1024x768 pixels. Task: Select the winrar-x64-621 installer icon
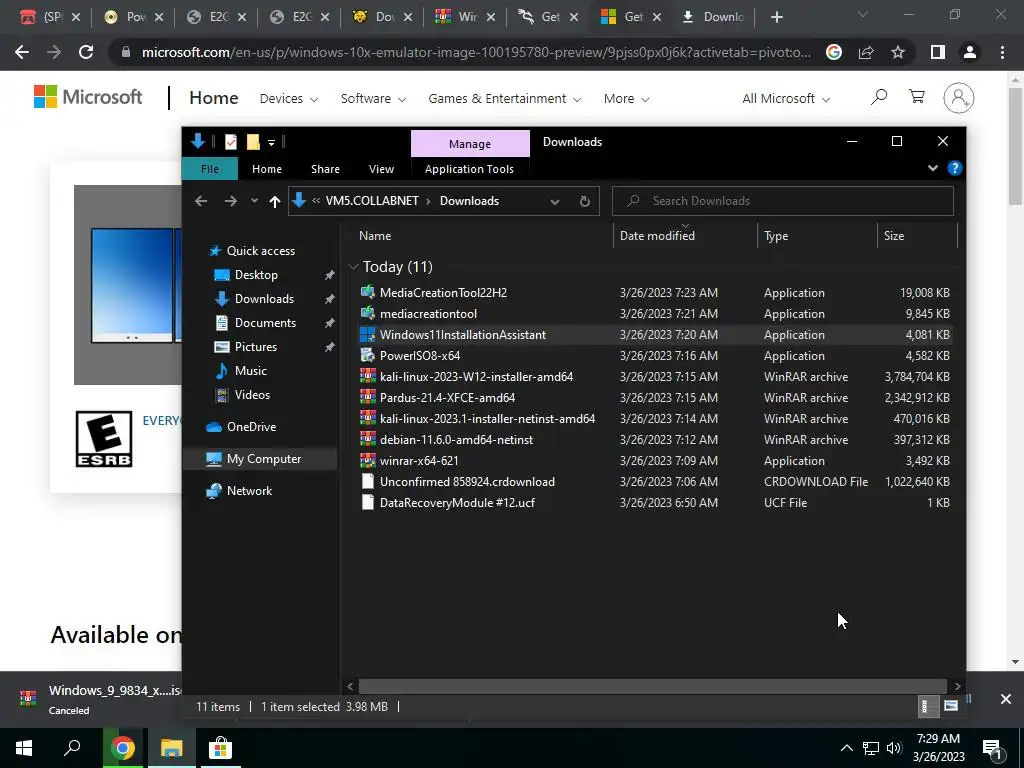pyautogui.click(x=368, y=460)
